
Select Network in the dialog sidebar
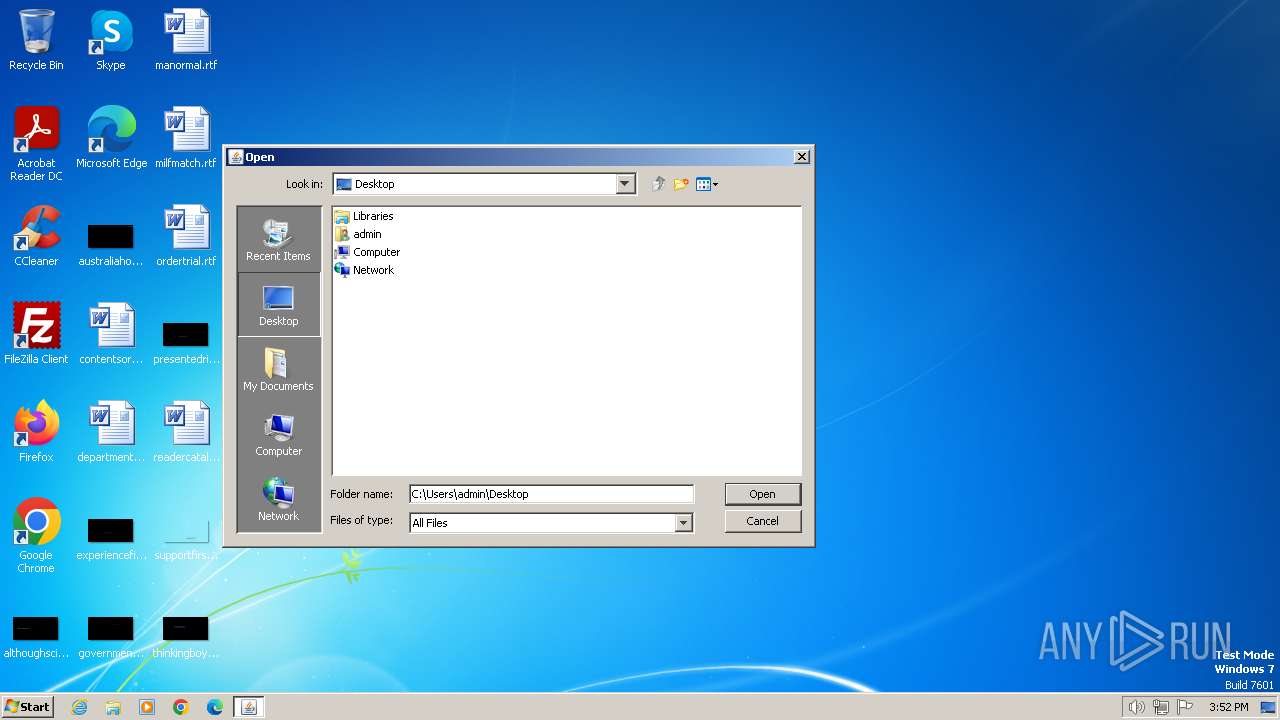tap(278, 500)
